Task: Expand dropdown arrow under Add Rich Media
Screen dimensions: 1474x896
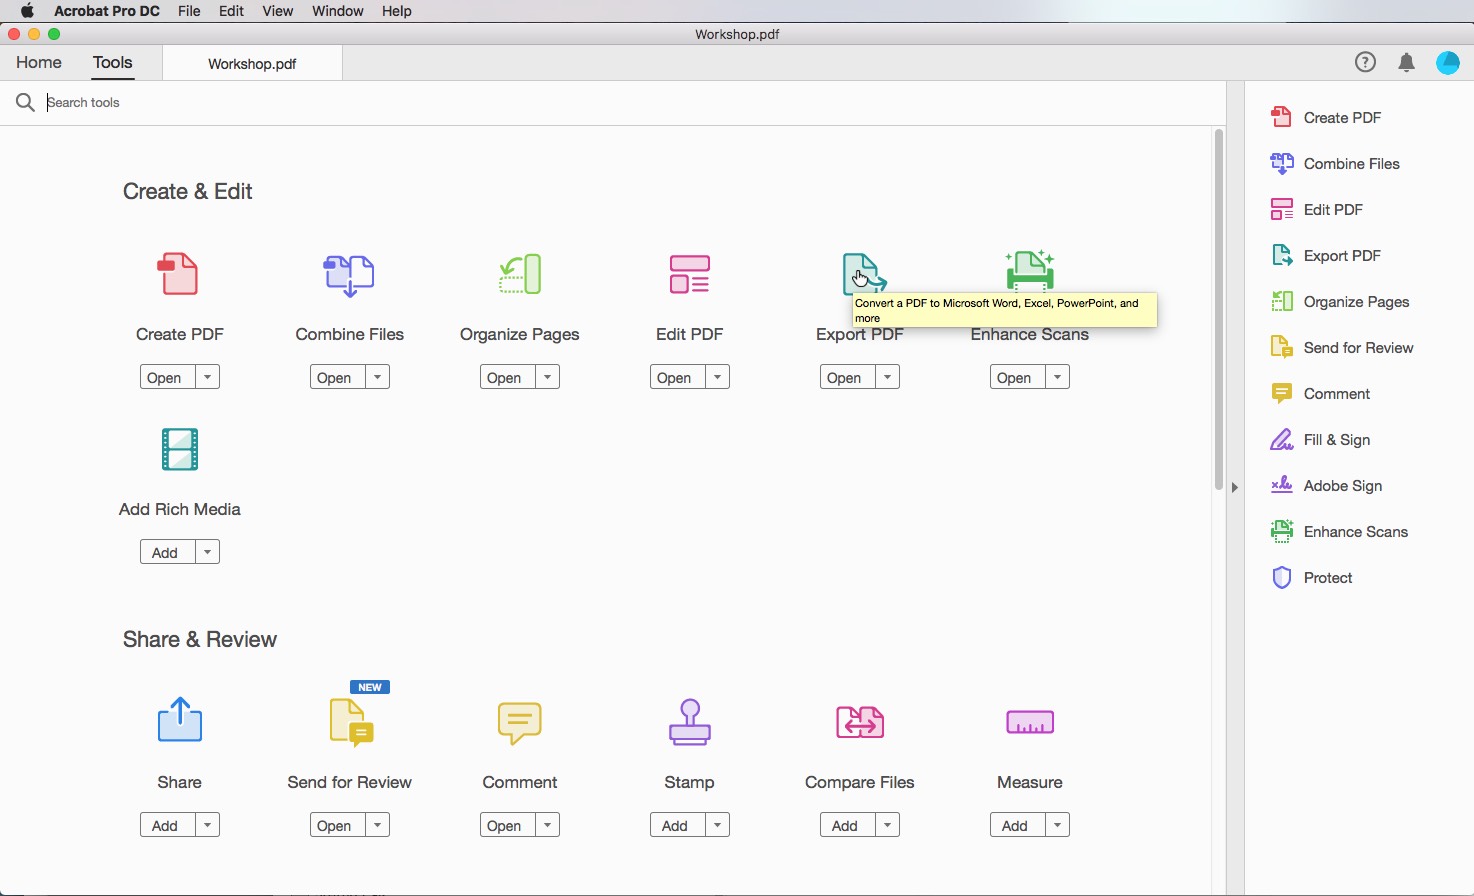Action: 207,552
